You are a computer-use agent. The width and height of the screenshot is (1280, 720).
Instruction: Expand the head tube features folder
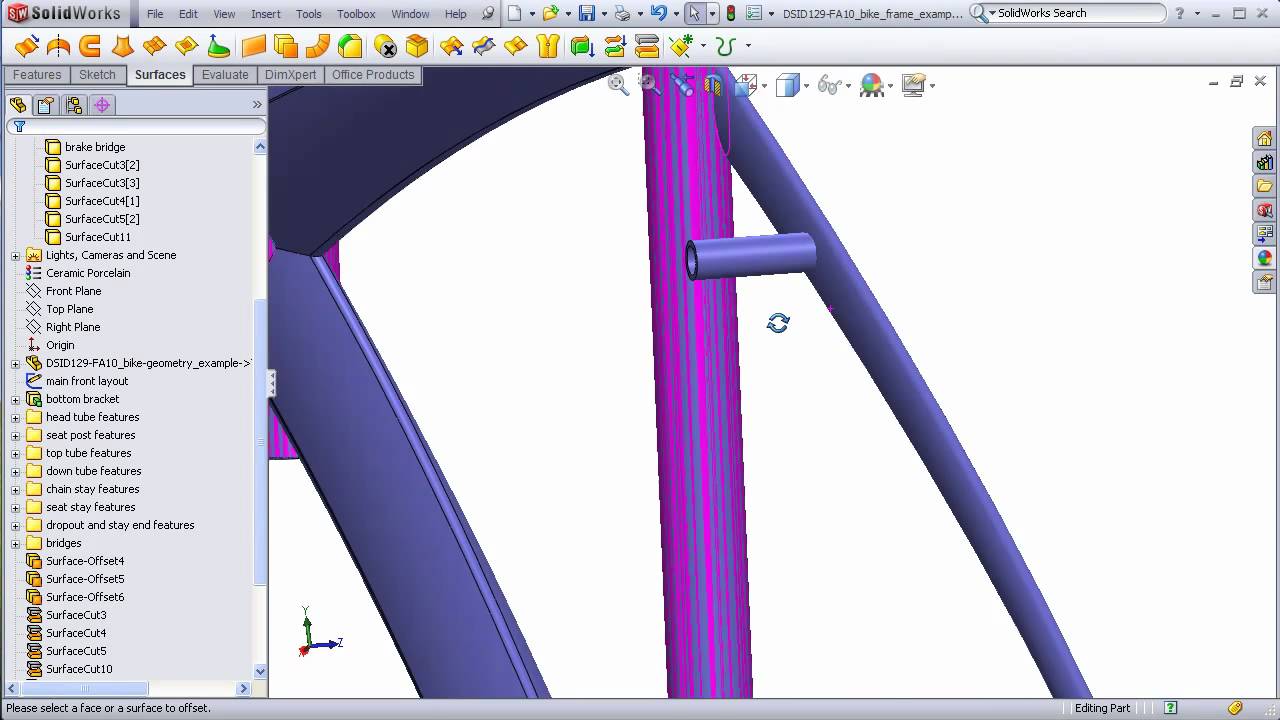(x=15, y=417)
